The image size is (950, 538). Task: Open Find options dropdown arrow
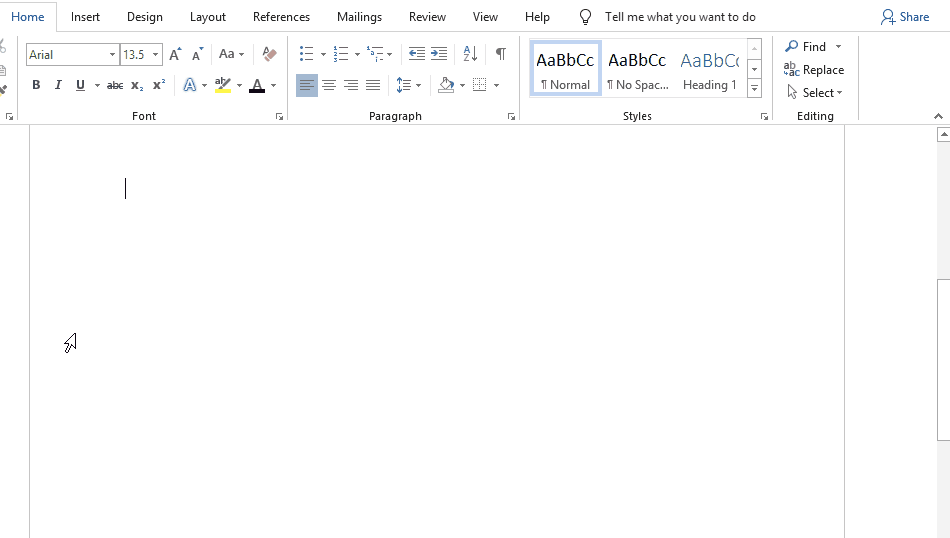[839, 47]
